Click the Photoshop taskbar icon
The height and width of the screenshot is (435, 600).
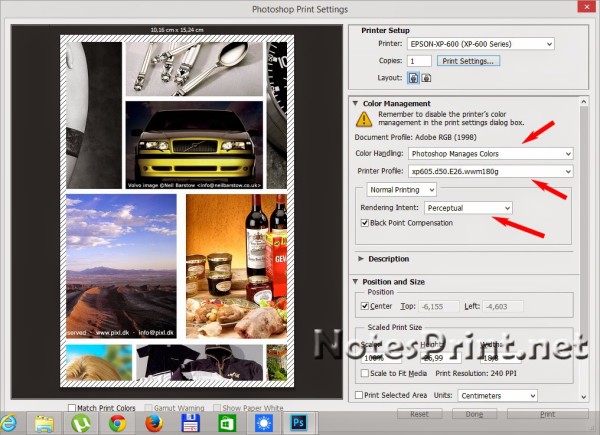tap(298, 424)
